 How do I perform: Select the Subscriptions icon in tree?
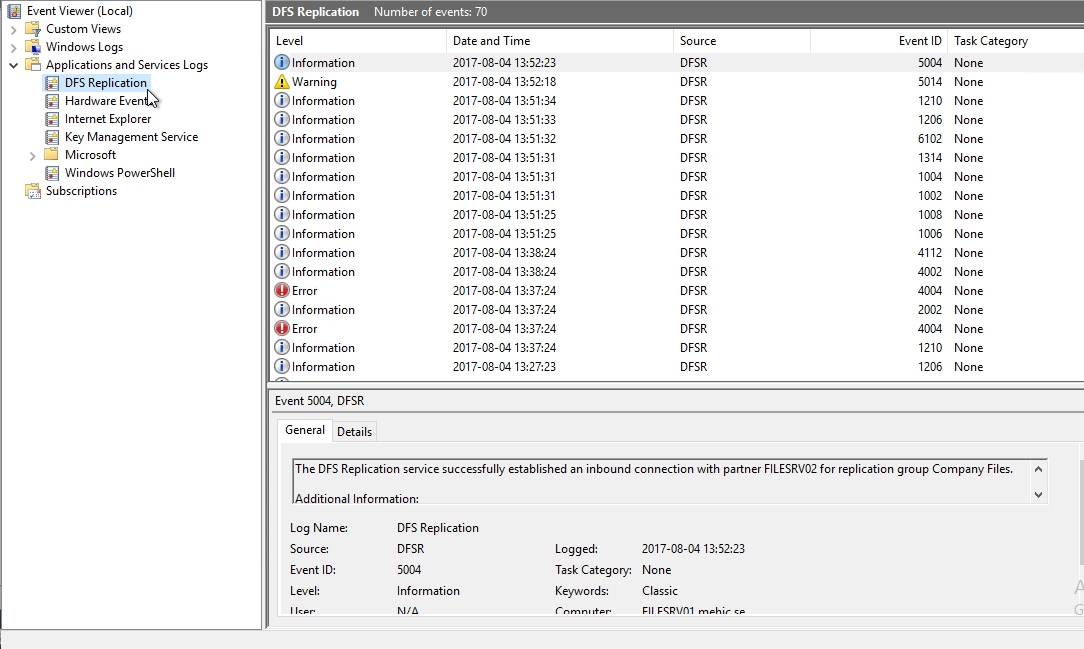pyautogui.click(x=33, y=191)
